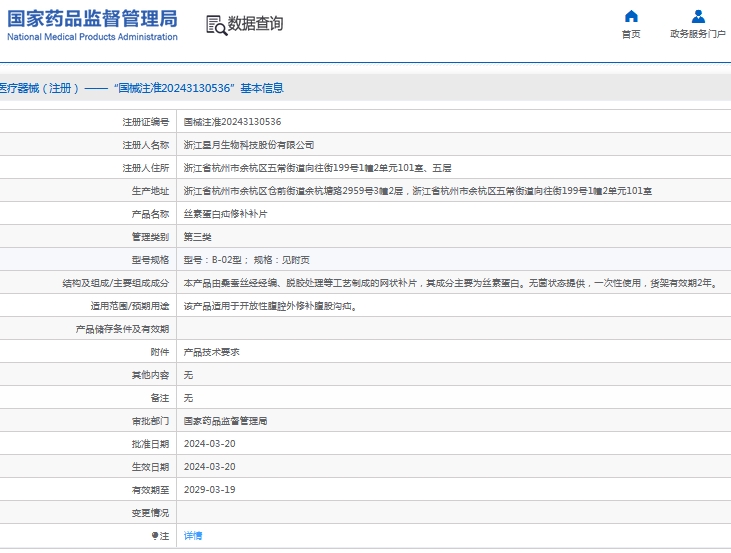
Task: Click the 有效期至 row label
Action: point(150,490)
